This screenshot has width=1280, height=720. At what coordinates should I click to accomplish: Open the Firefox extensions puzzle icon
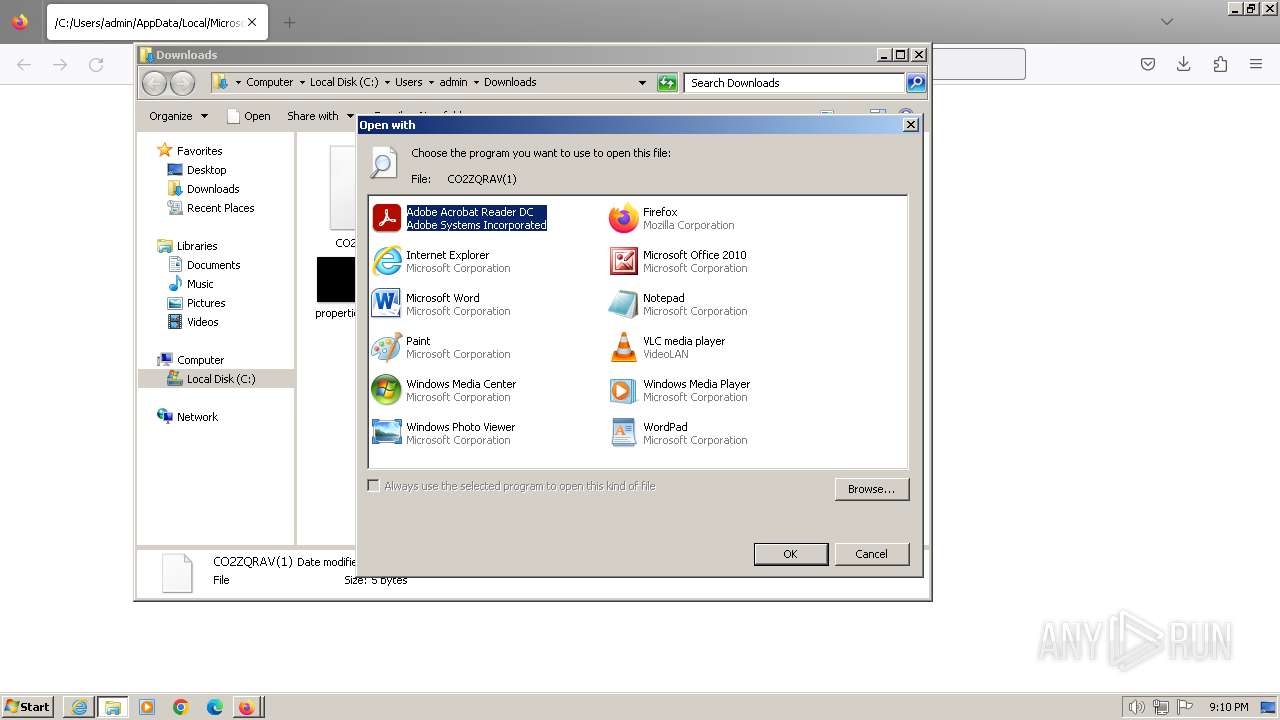[1220, 64]
